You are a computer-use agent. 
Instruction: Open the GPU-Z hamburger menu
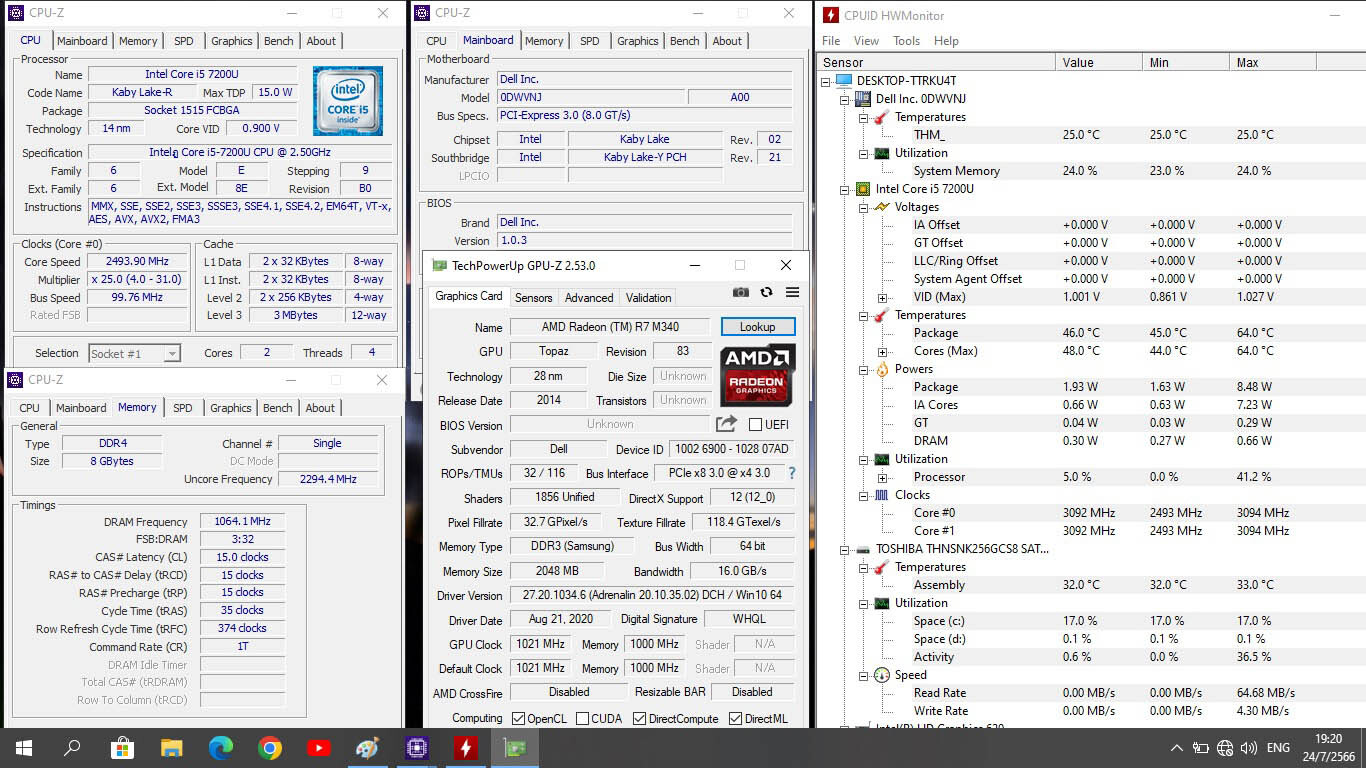792,292
